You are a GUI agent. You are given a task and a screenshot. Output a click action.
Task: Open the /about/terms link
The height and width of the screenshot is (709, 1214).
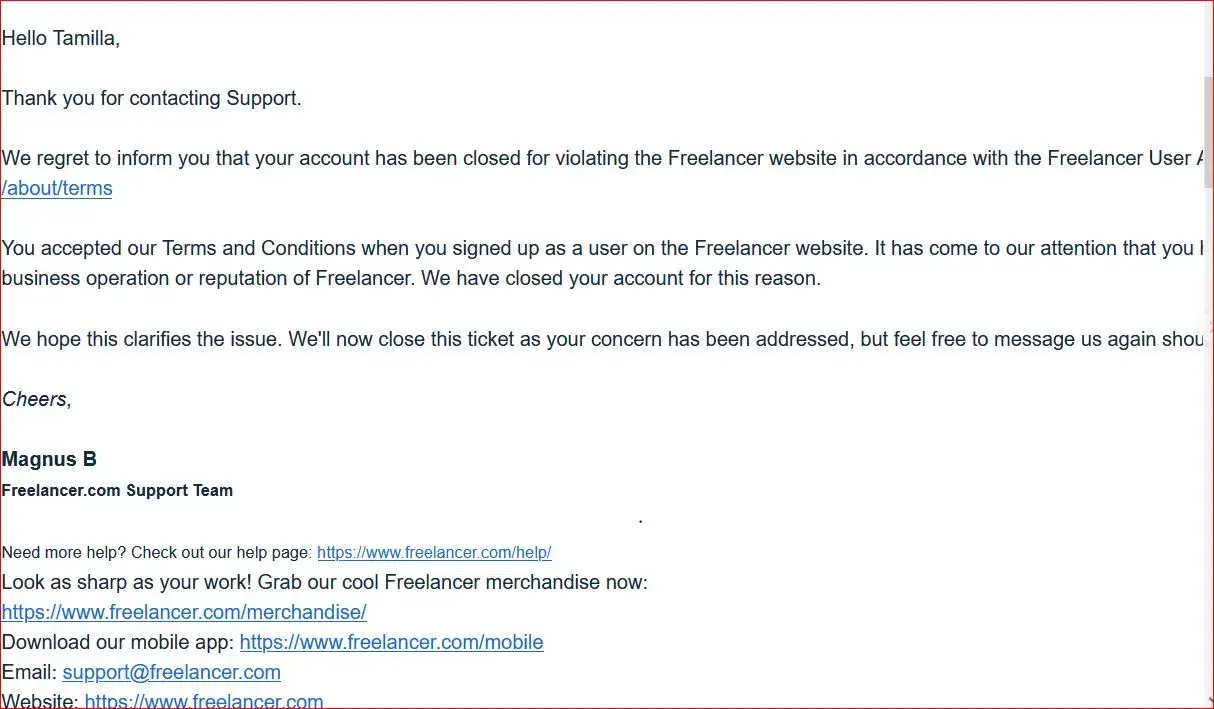(x=57, y=188)
